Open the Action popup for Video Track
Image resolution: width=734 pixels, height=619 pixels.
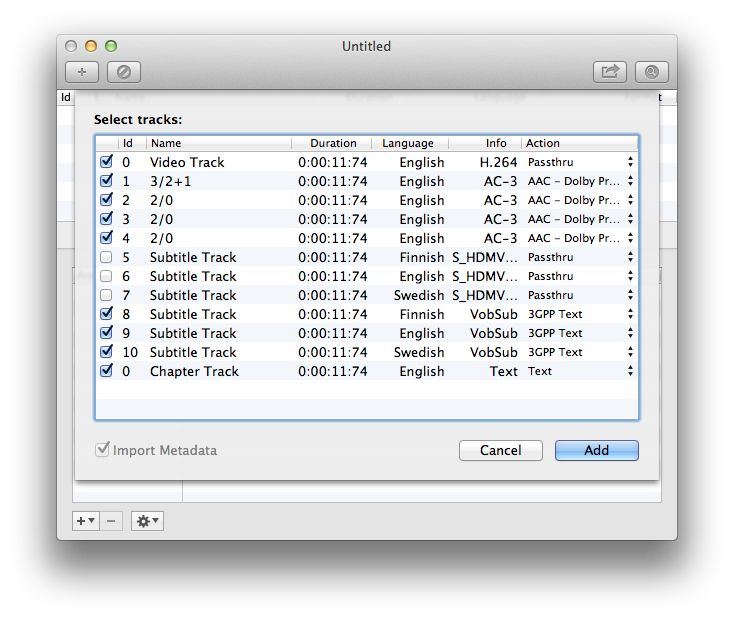pyautogui.click(x=580, y=162)
